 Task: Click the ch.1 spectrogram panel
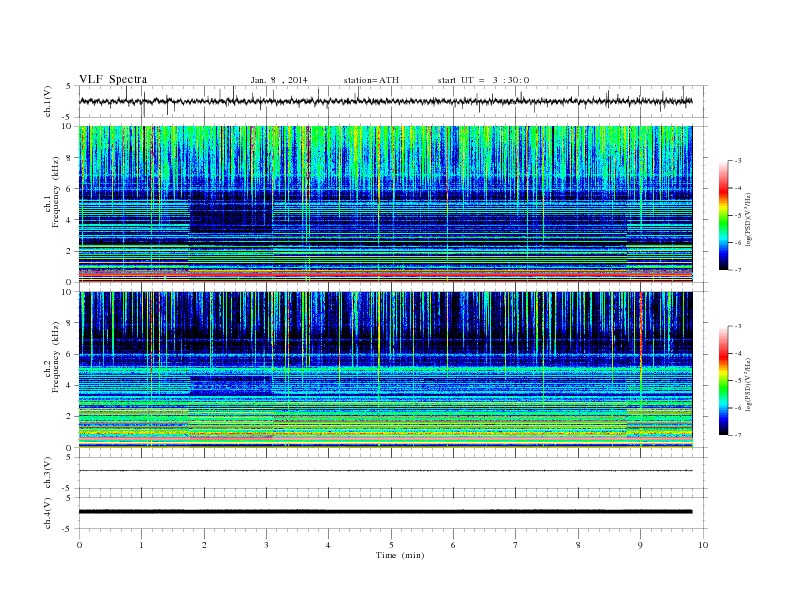coord(385,204)
